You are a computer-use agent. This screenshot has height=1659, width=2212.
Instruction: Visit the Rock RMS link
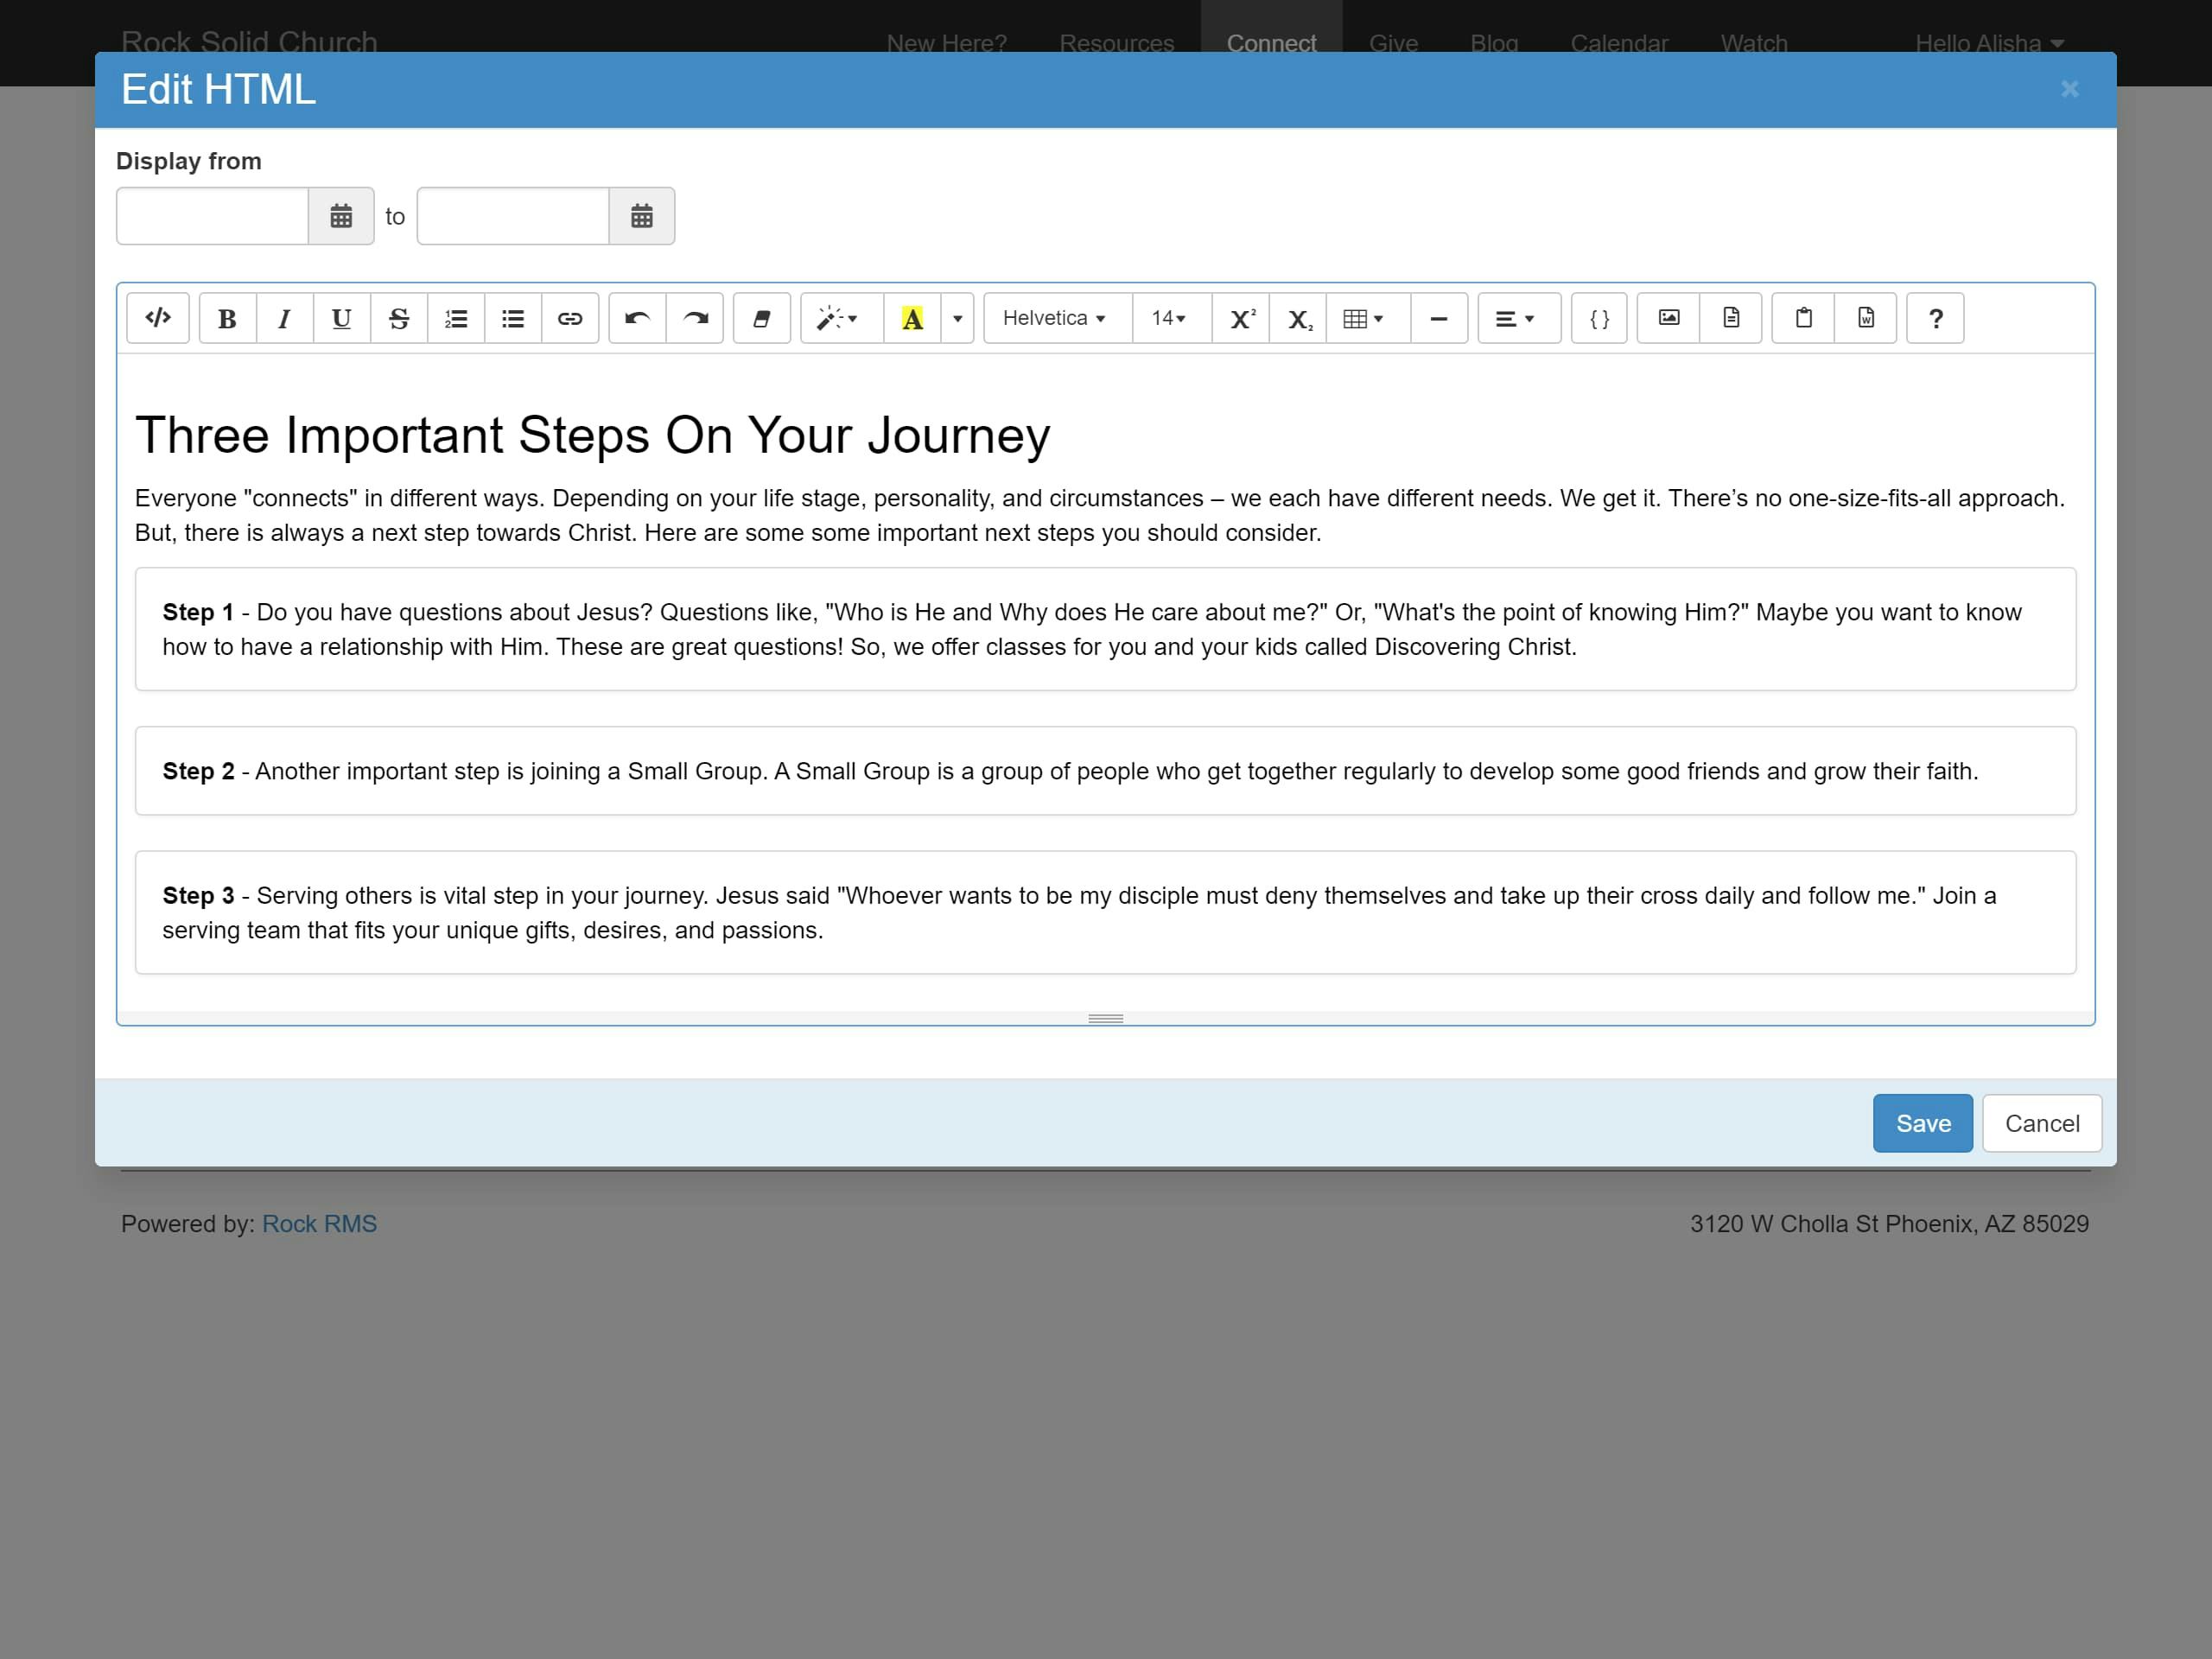(x=319, y=1223)
